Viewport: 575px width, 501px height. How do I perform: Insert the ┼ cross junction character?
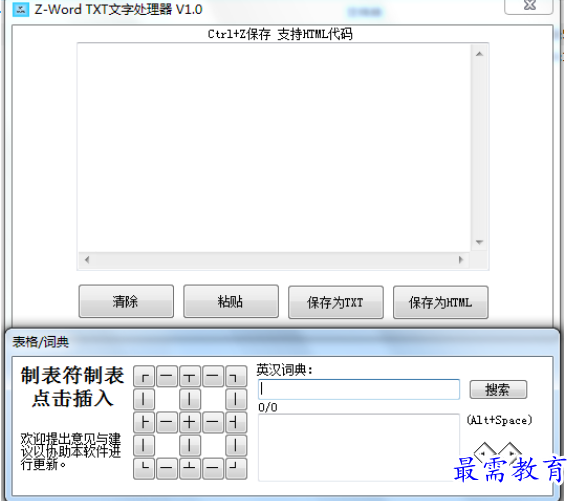(x=190, y=423)
